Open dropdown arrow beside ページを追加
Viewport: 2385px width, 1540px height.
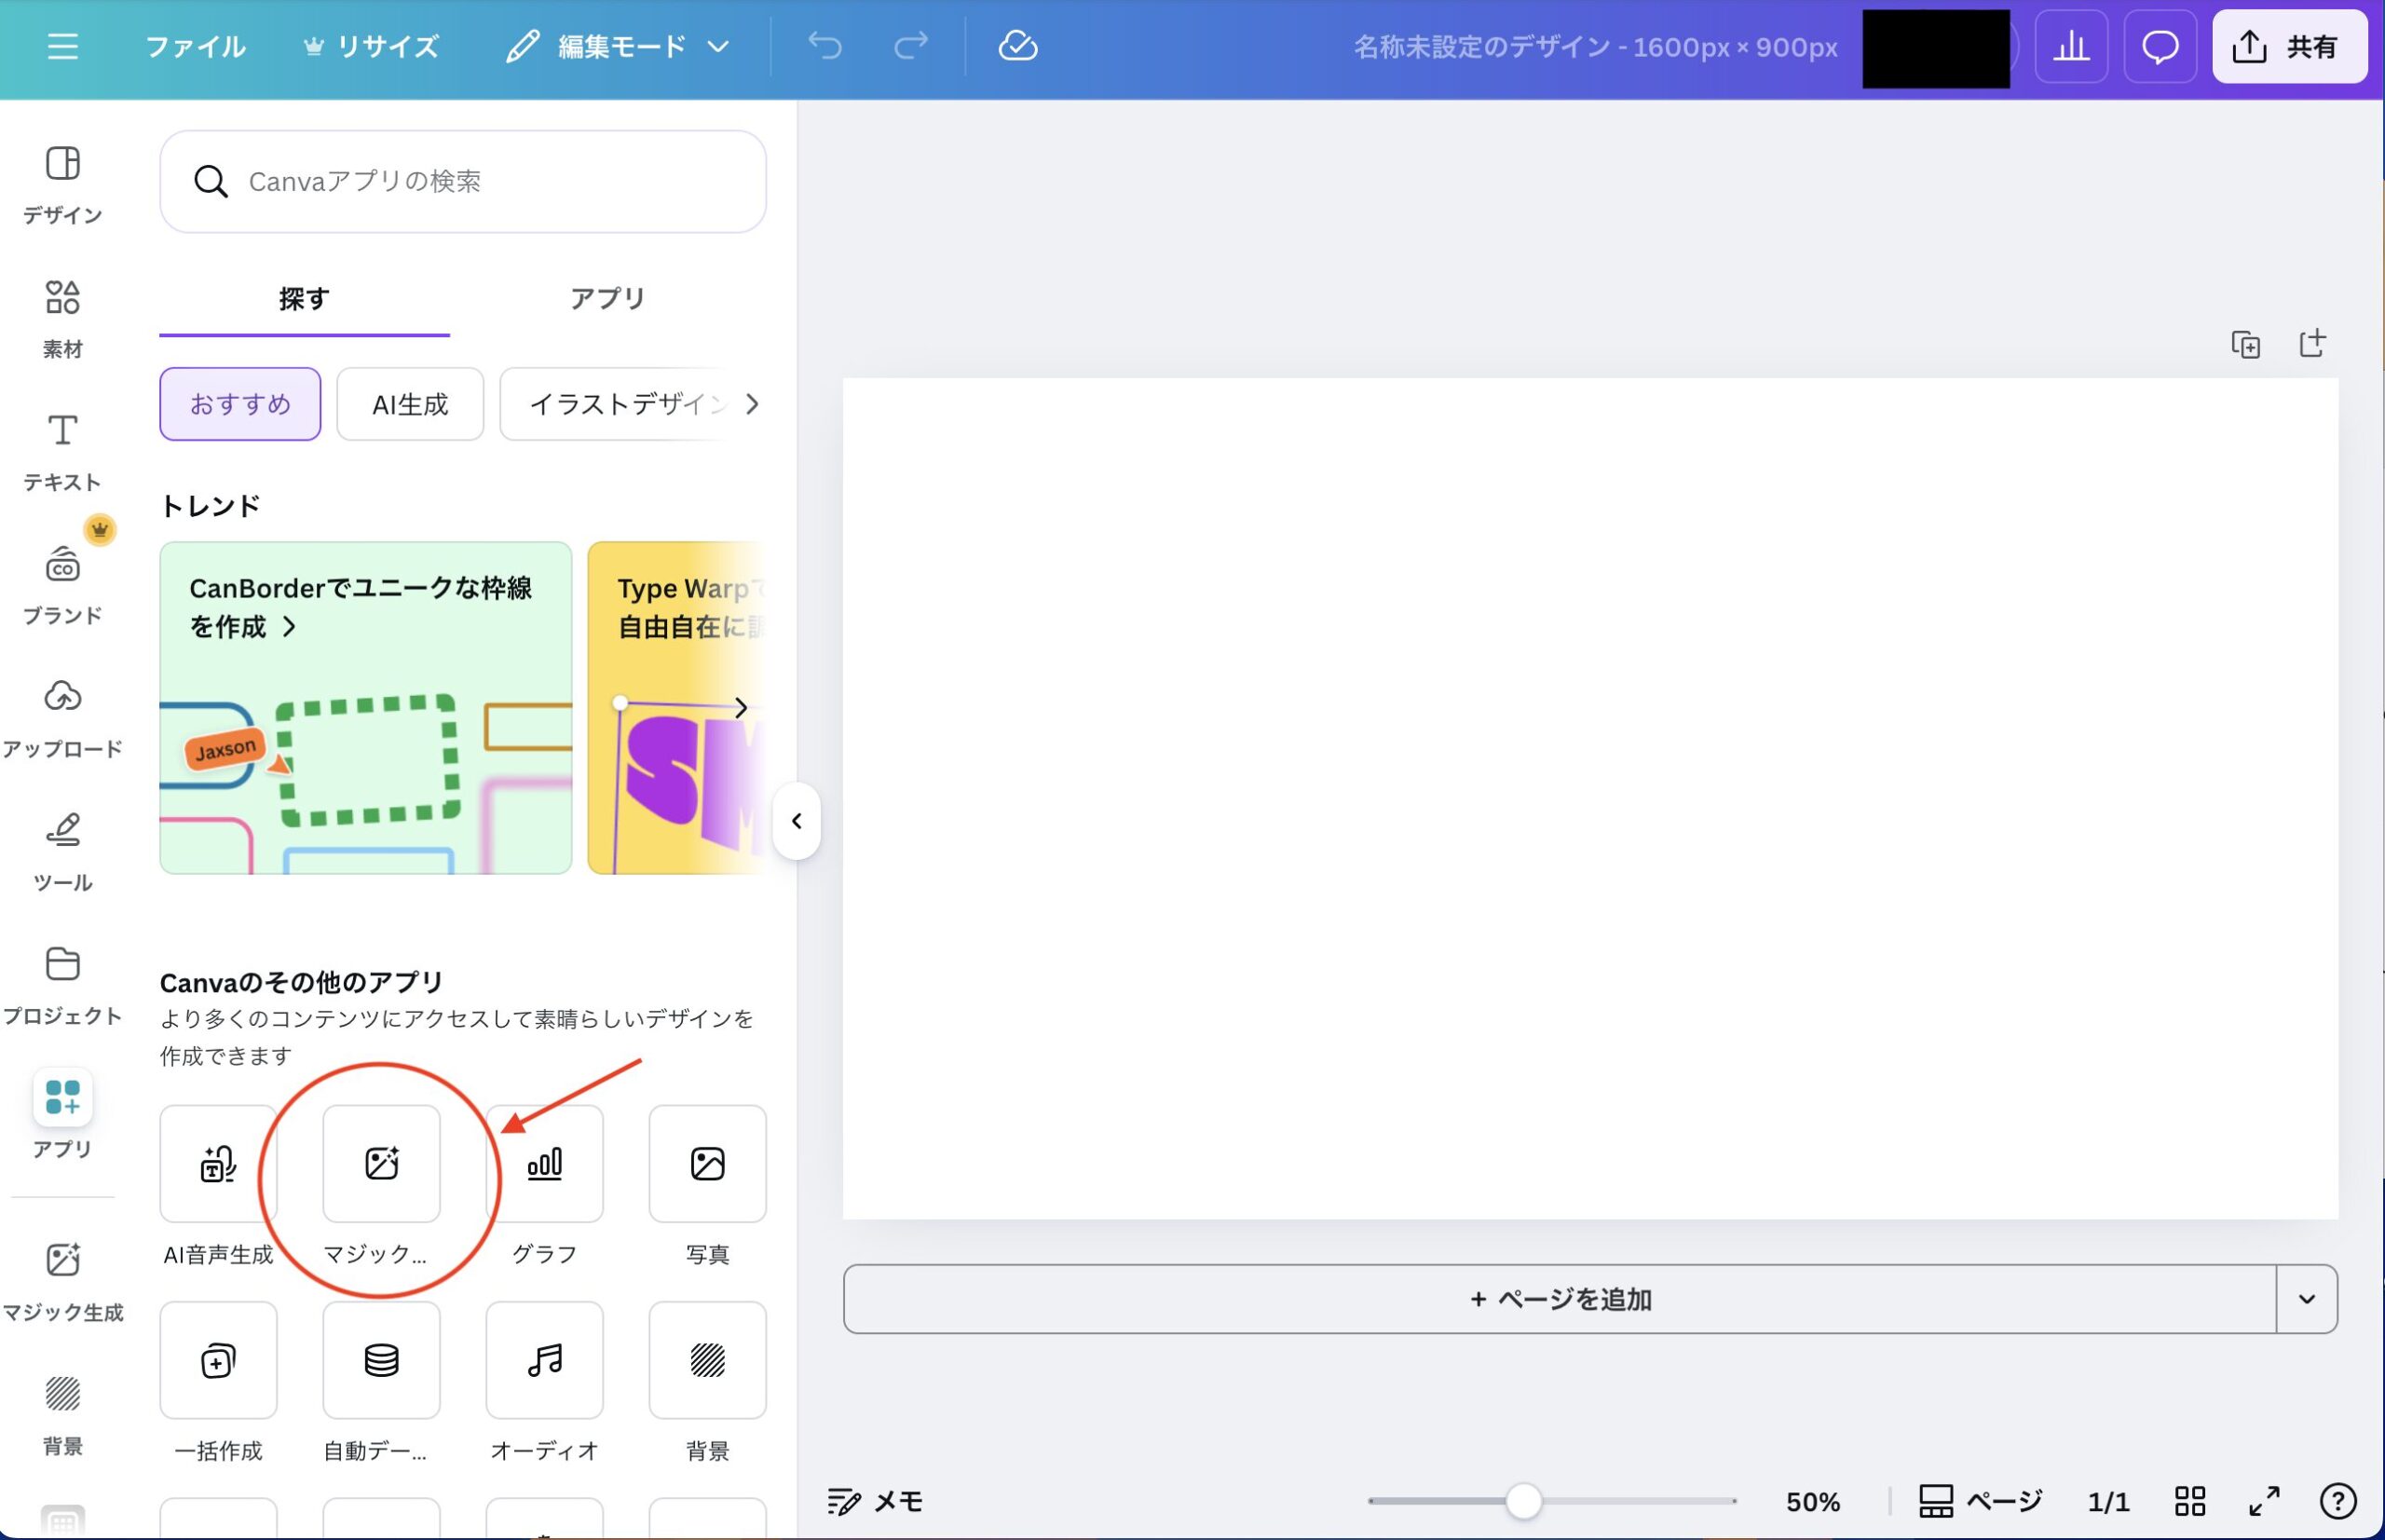click(x=2307, y=1299)
